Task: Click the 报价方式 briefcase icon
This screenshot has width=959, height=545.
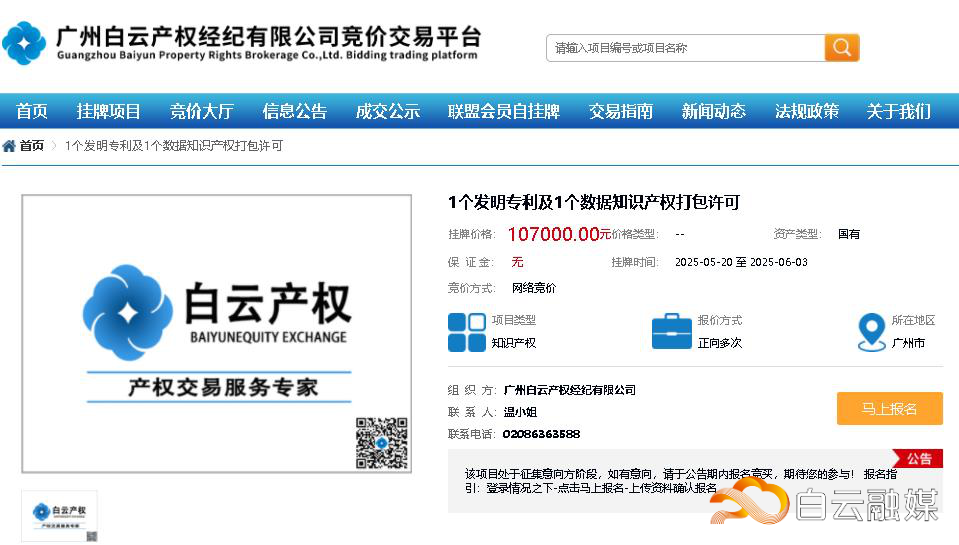Action: [672, 332]
